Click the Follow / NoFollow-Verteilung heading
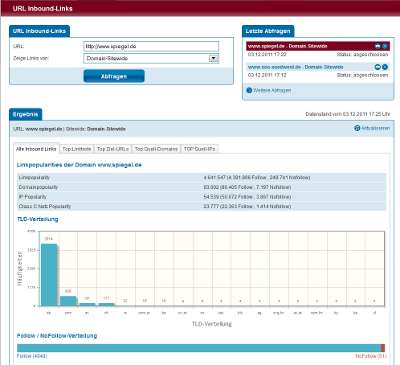Image resolution: width=400 pixels, height=365 pixels. pos(57,336)
